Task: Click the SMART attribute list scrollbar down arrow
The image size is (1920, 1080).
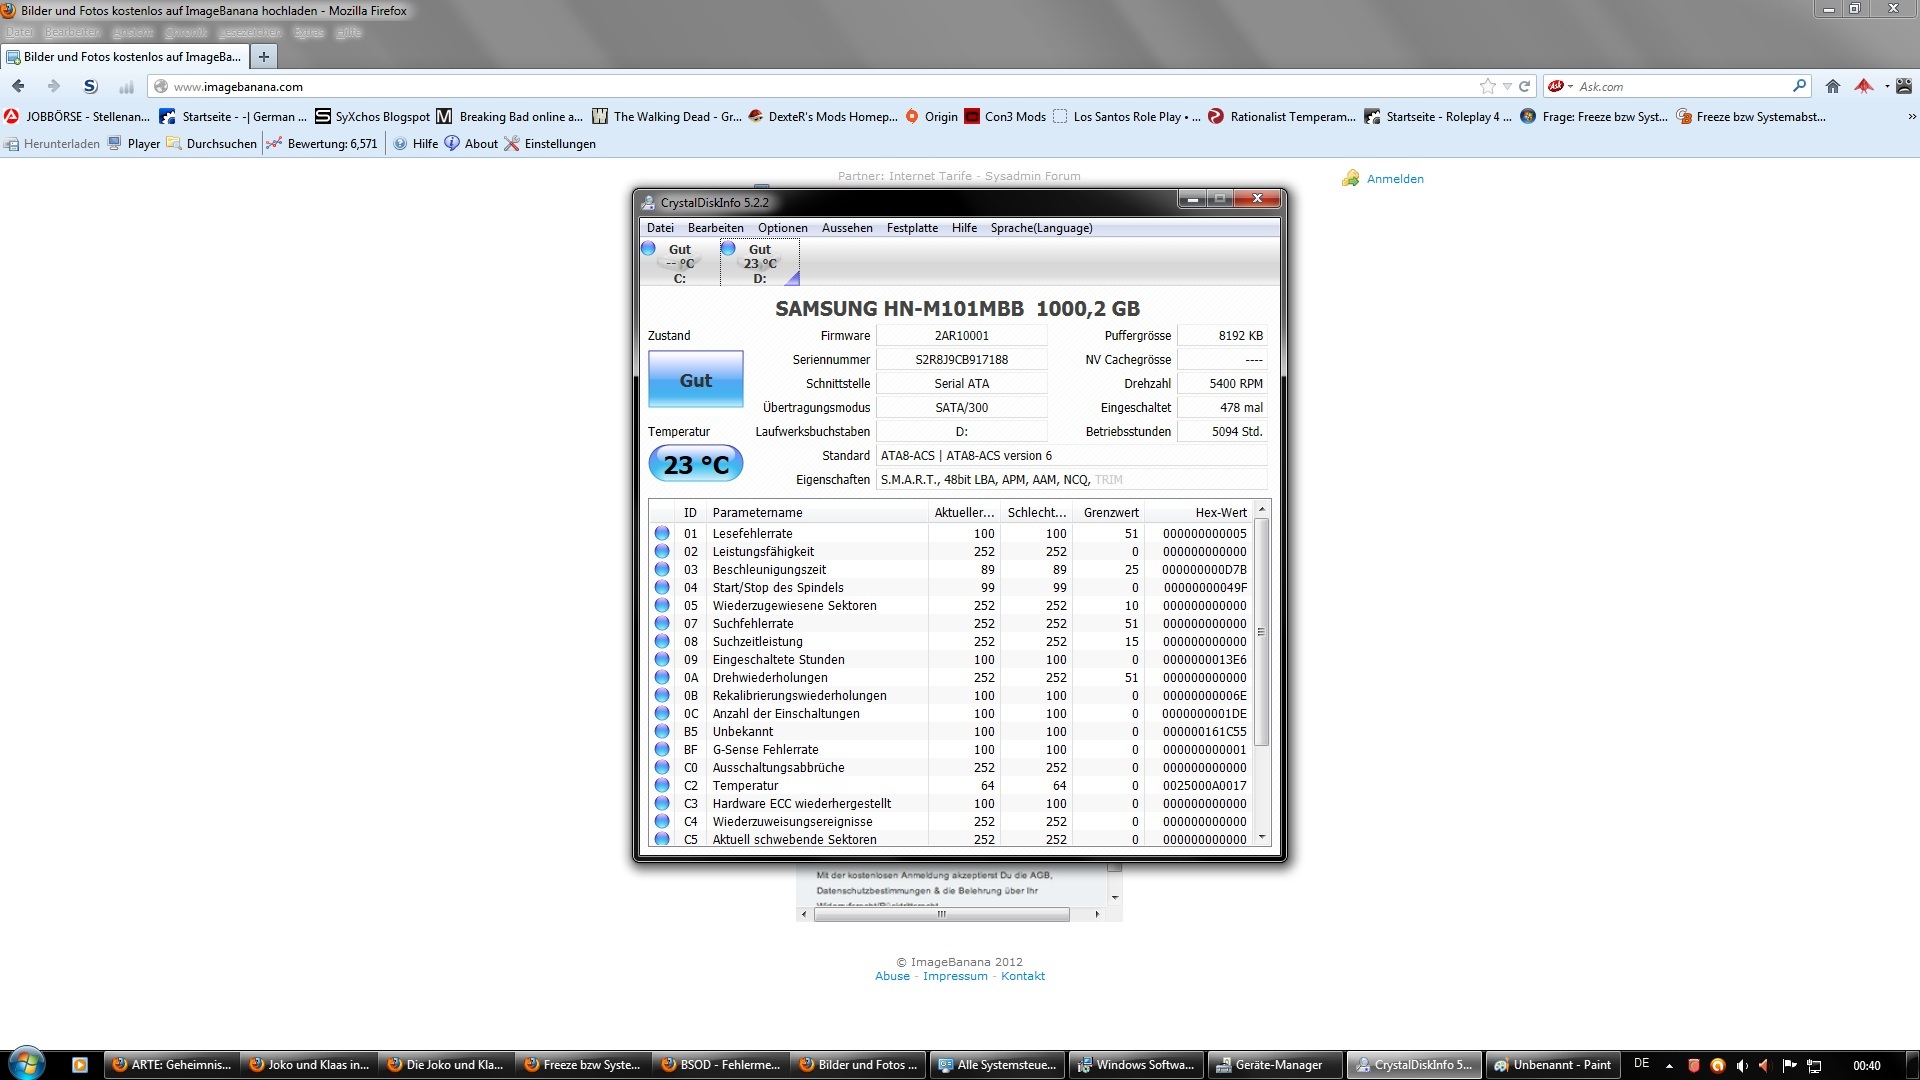Action: (x=1262, y=837)
